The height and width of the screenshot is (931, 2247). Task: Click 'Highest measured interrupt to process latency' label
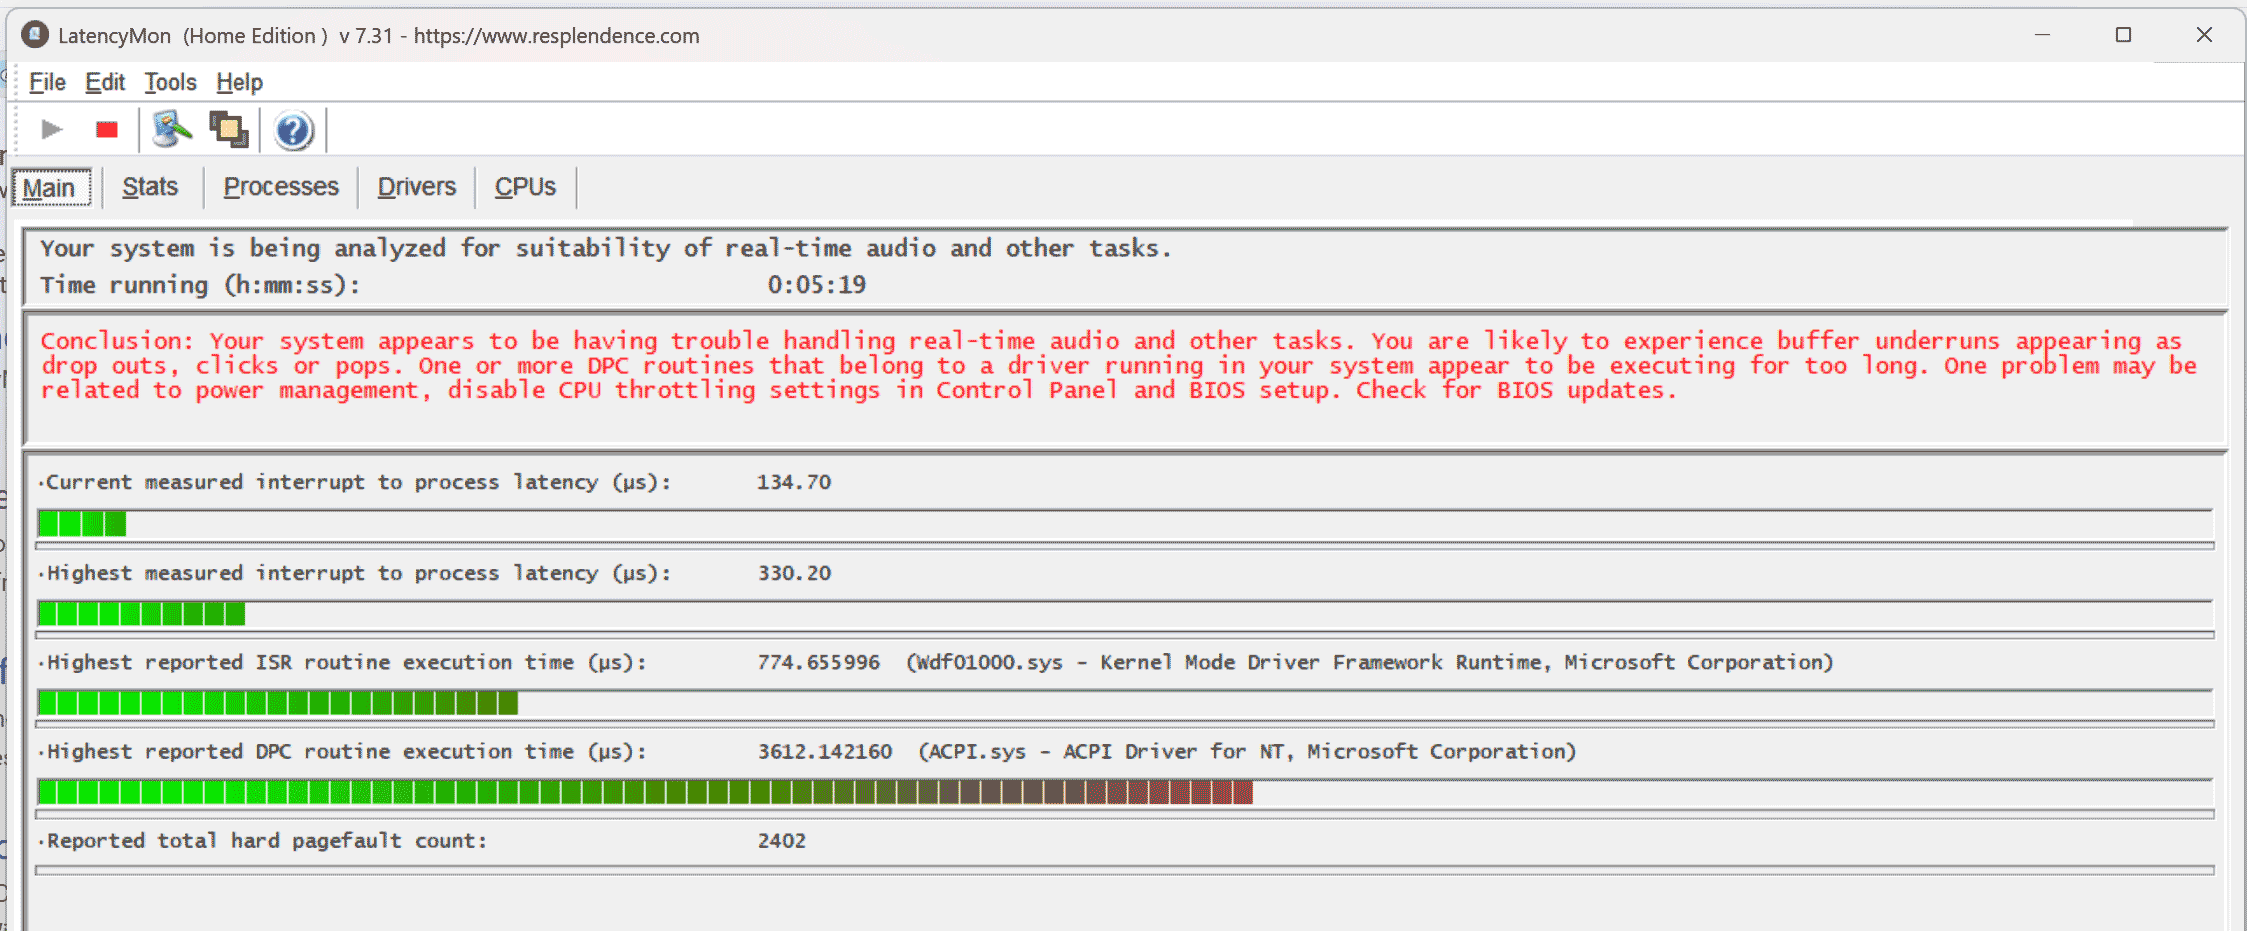click(358, 573)
